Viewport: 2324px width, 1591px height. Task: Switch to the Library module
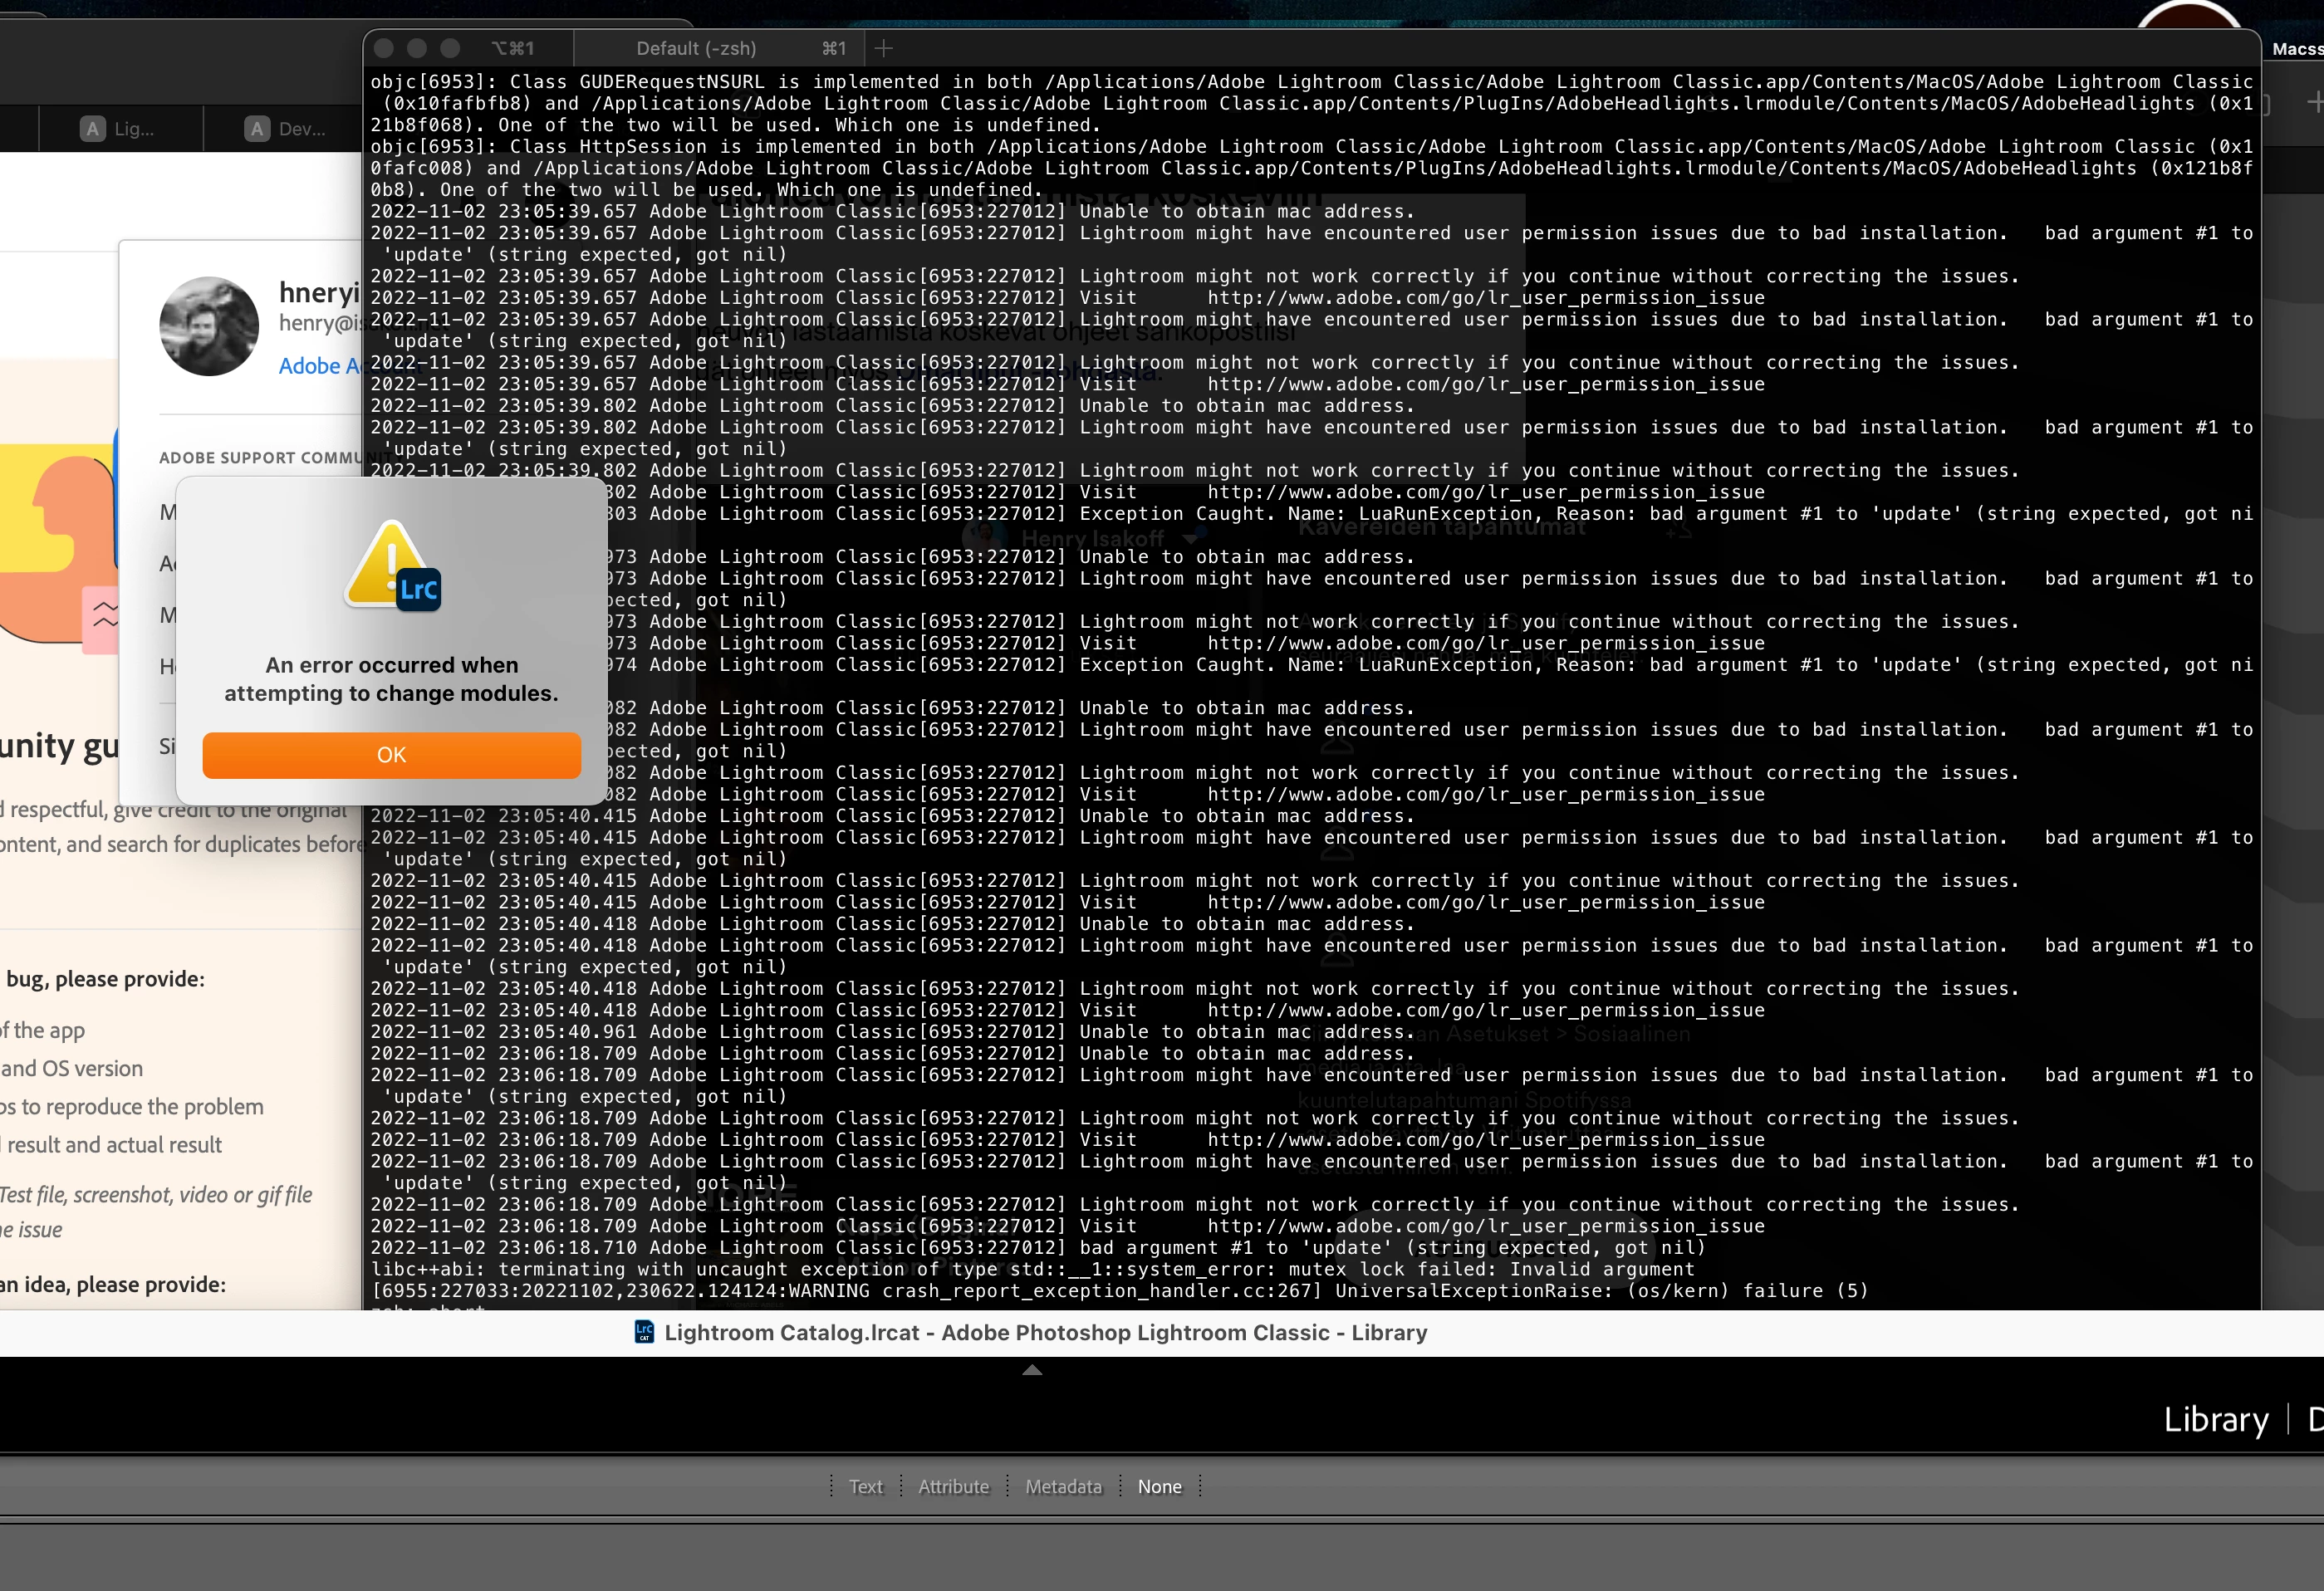[x=2215, y=1420]
